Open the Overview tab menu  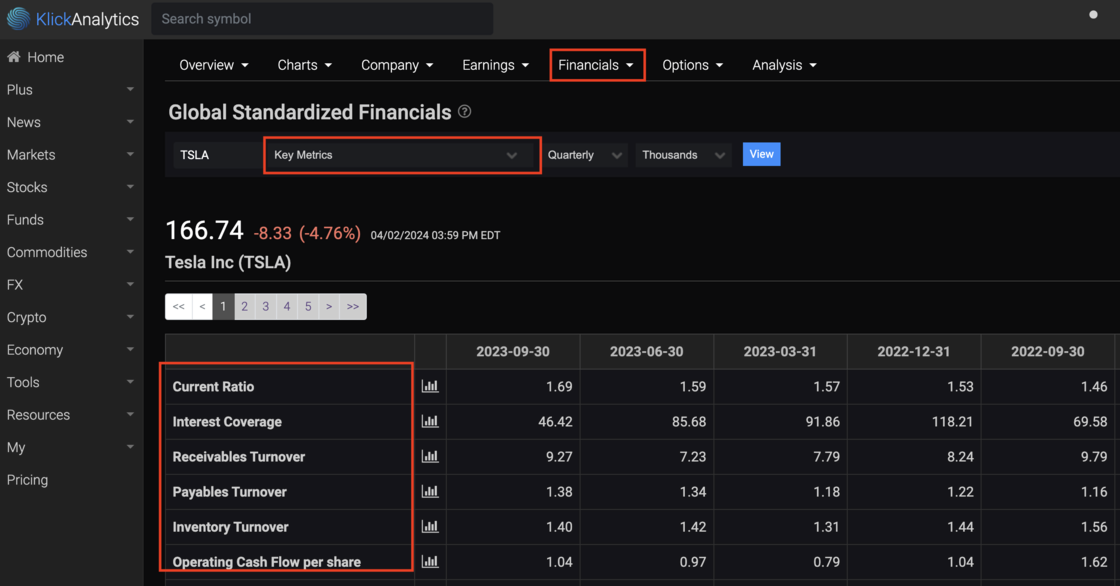[x=214, y=65]
